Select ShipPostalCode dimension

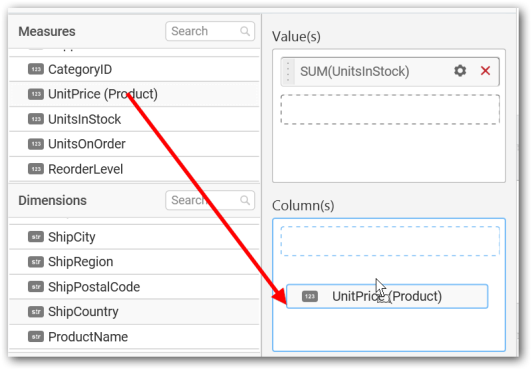134,287
